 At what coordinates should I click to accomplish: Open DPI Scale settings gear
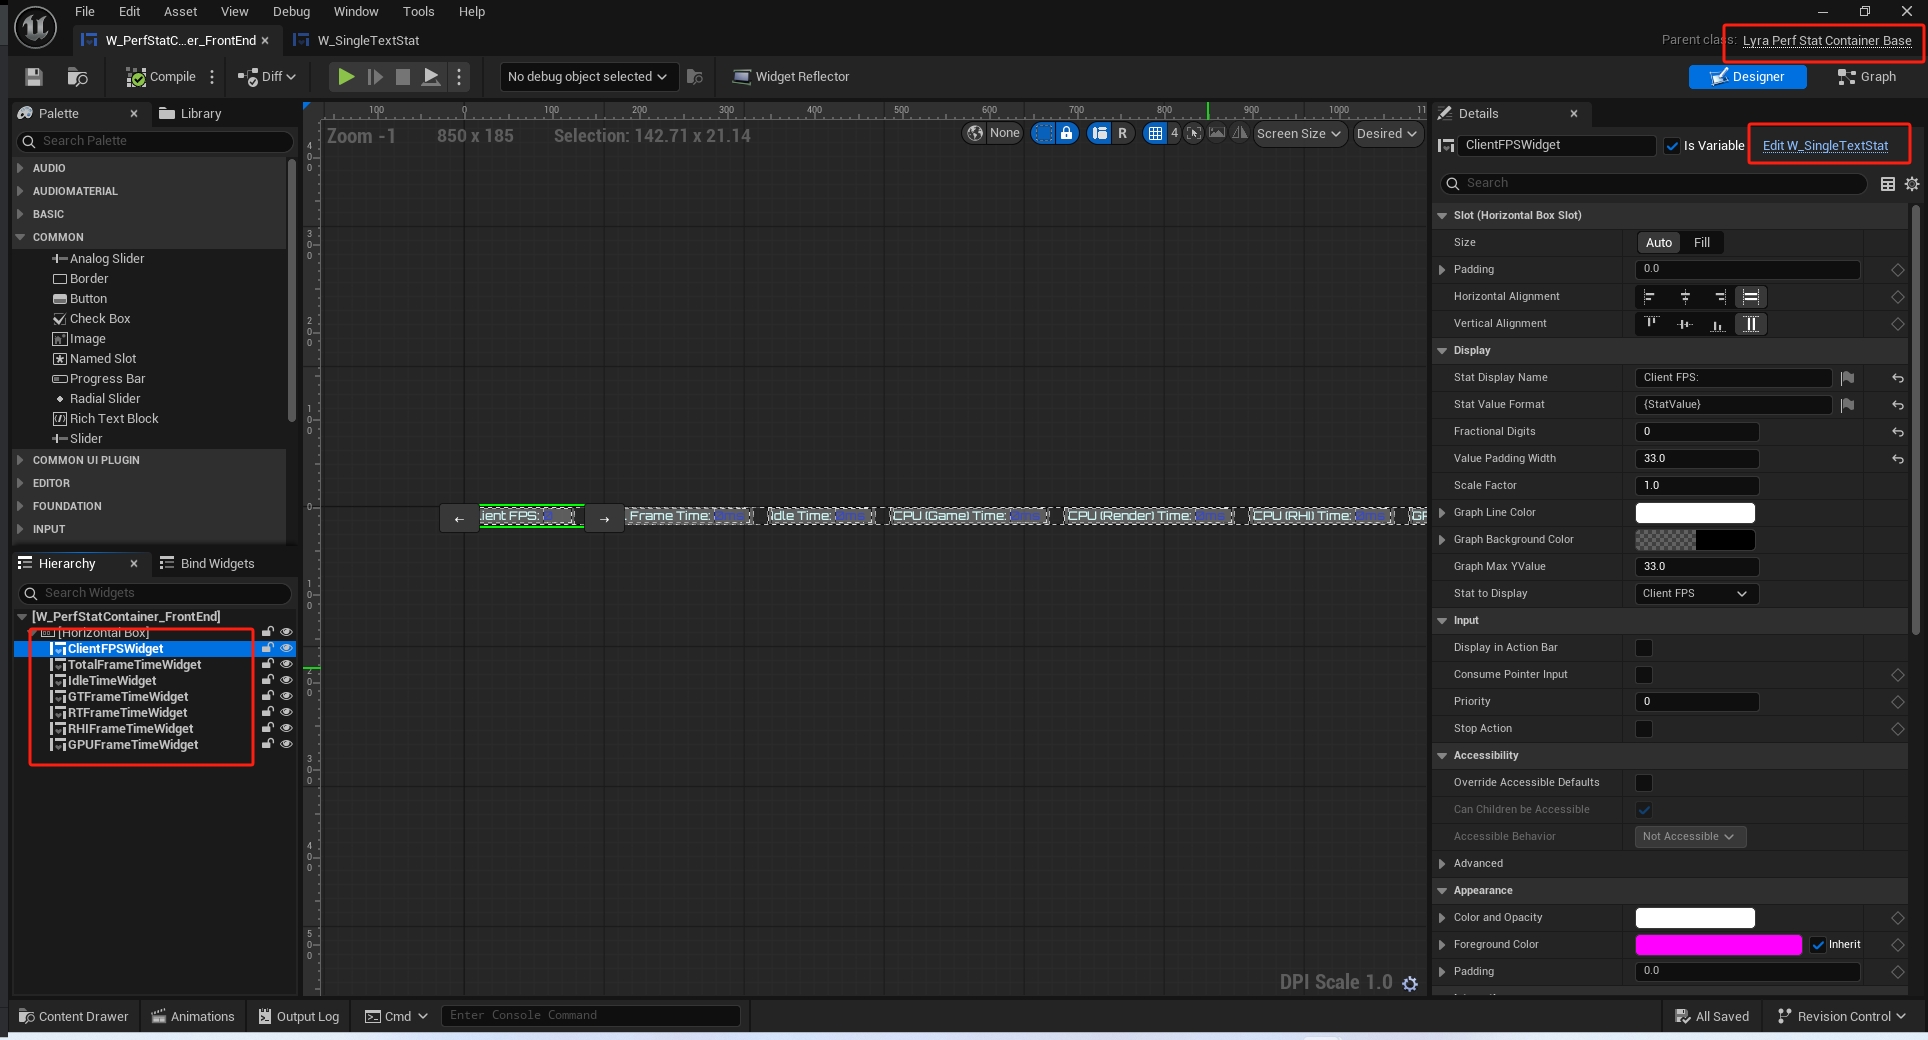click(x=1410, y=984)
